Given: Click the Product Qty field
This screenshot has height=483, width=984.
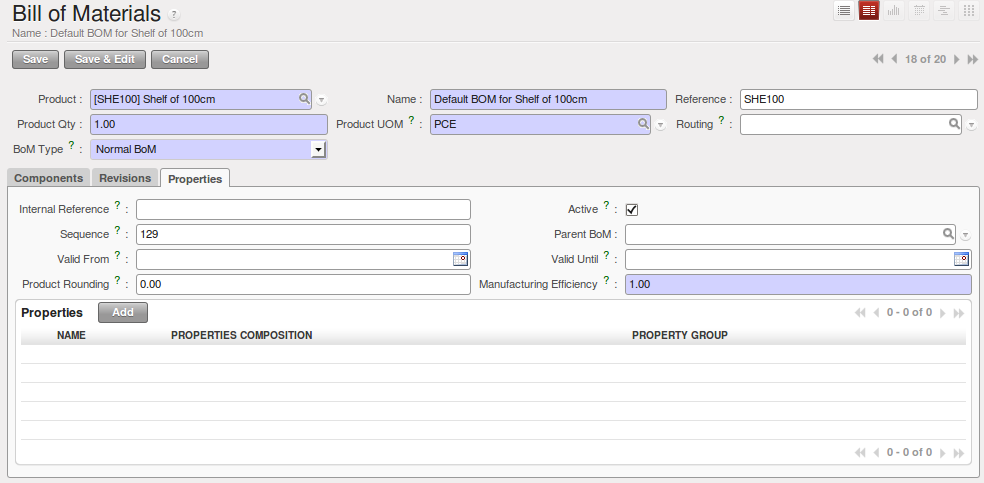Looking at the screenshot, I should (209, 124).
